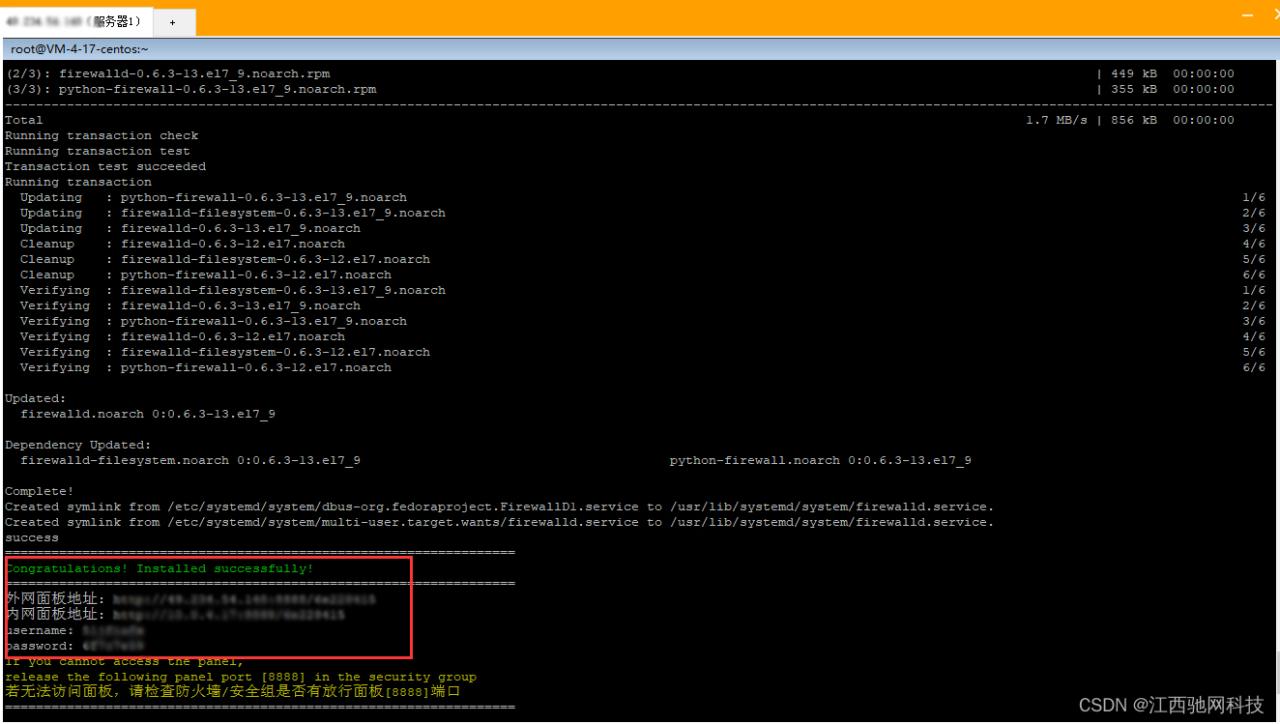Click the green 'Congratulations! Installed successfully!' line
1280x724 pixels.
160,569
